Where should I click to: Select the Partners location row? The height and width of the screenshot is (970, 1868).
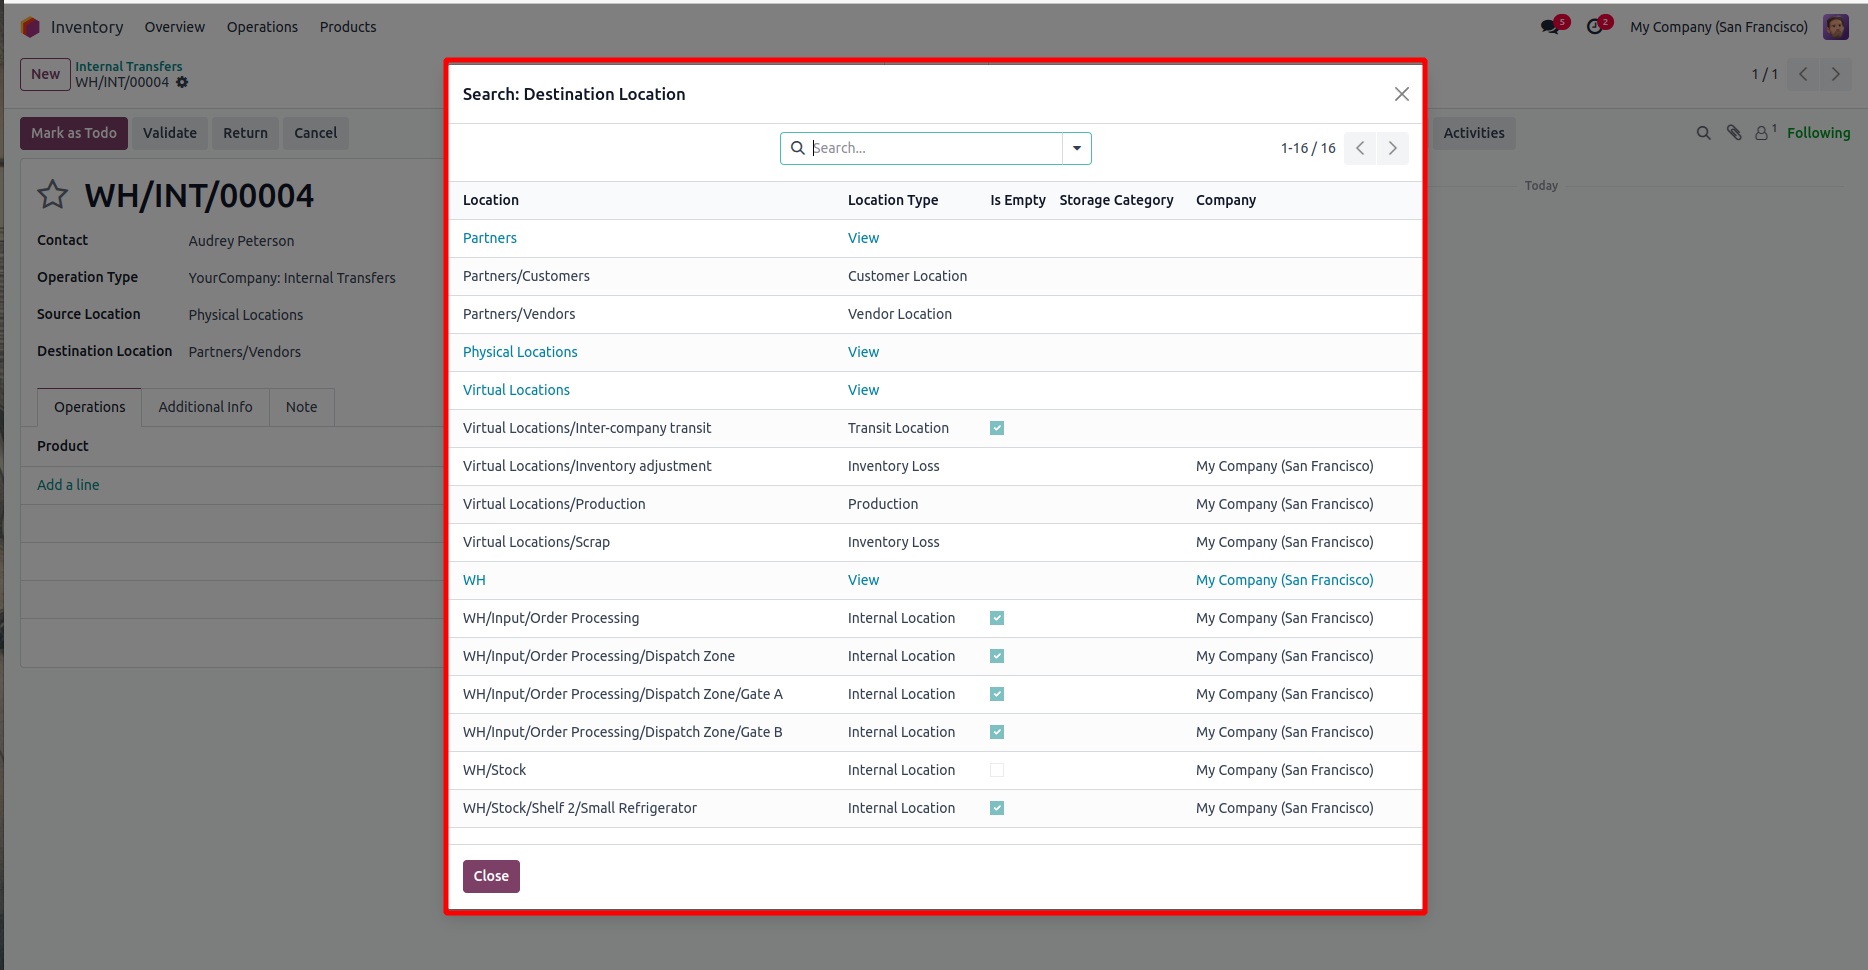coord(935,238)
